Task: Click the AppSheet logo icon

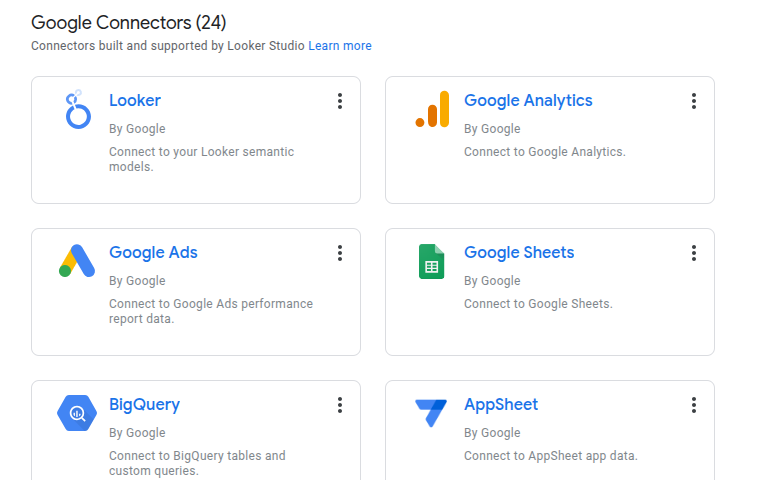Action: [432, 413]
